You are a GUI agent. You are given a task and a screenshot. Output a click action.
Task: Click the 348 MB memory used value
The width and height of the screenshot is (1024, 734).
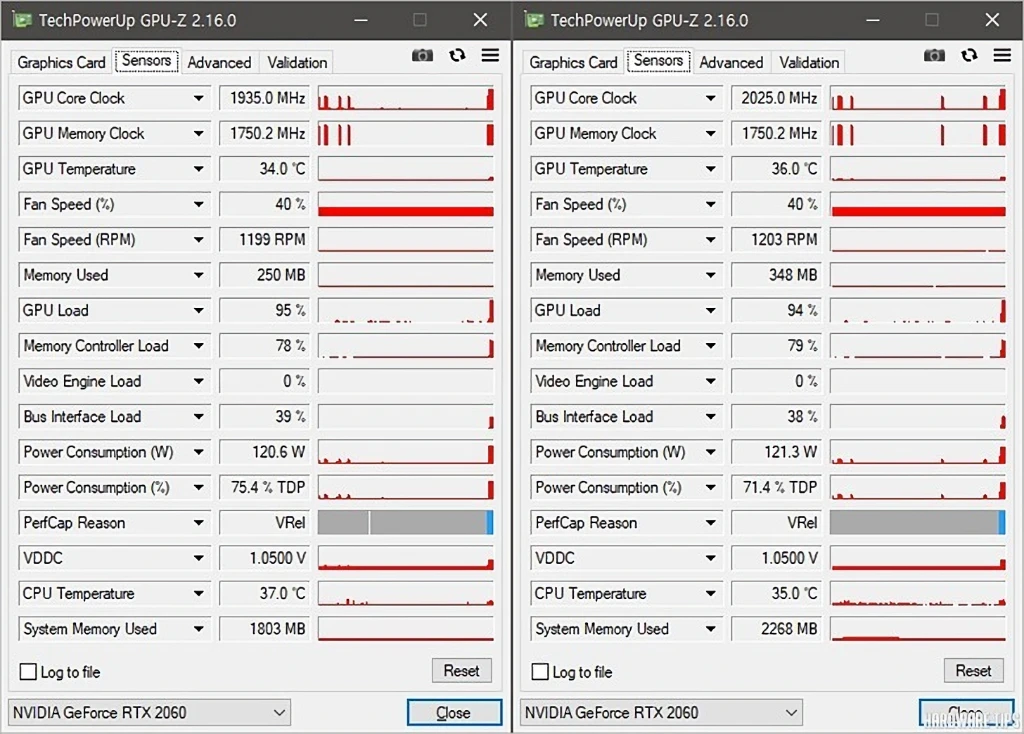[x=776, y=275]
